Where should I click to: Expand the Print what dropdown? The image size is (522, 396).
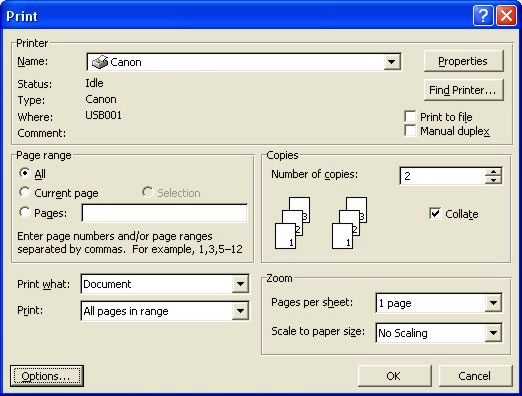click(240, 284)
